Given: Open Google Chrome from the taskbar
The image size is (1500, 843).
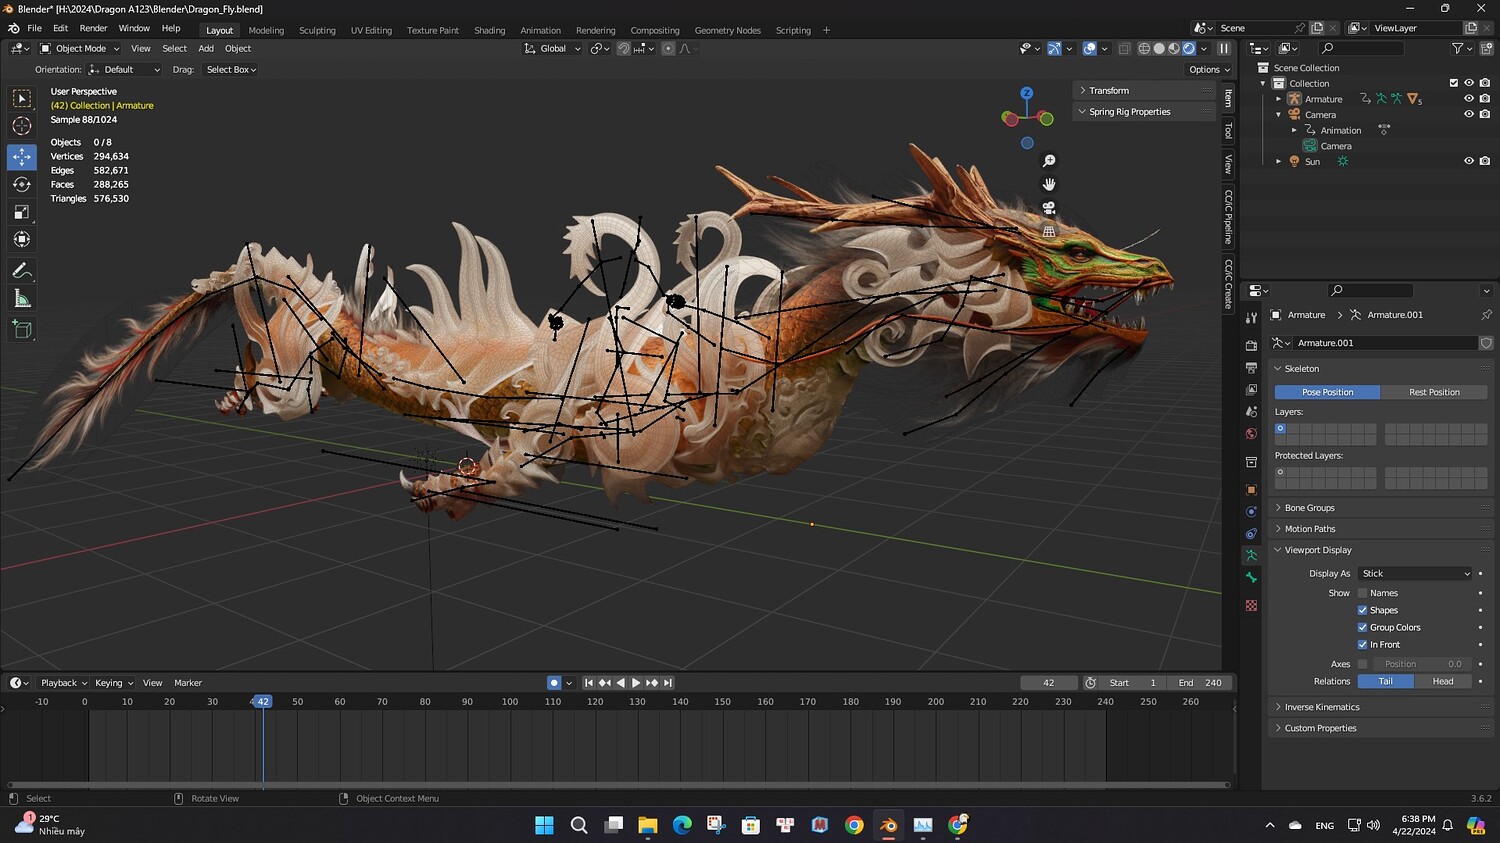Looking at the screenshot, I should coord(854,825).
